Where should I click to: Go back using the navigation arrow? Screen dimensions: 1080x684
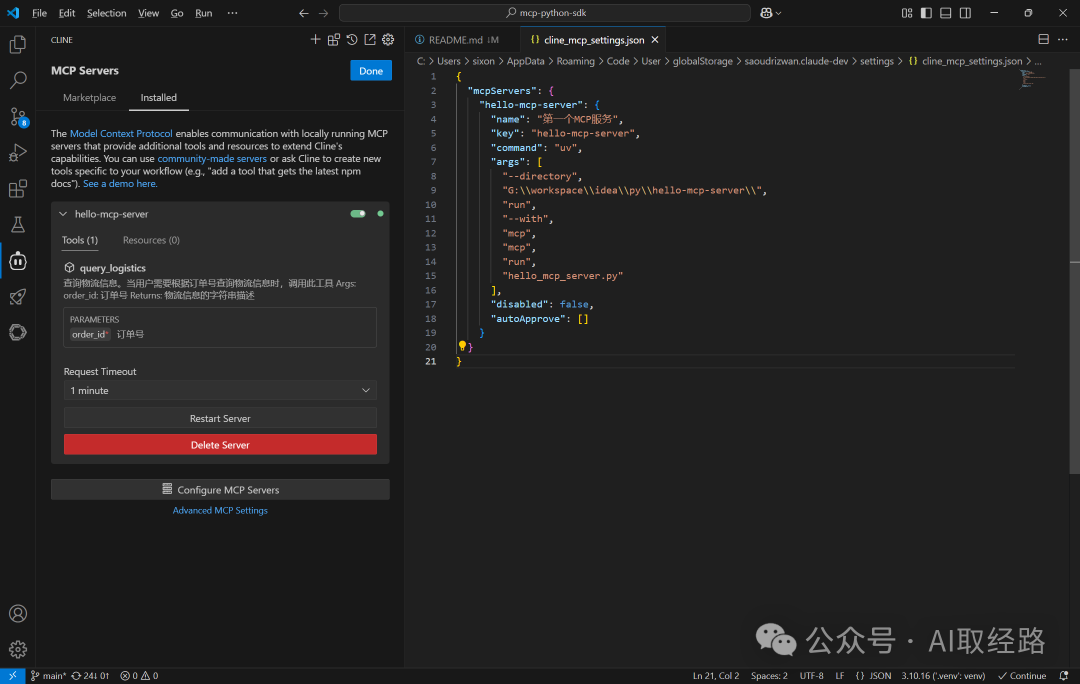click(304, 13)
